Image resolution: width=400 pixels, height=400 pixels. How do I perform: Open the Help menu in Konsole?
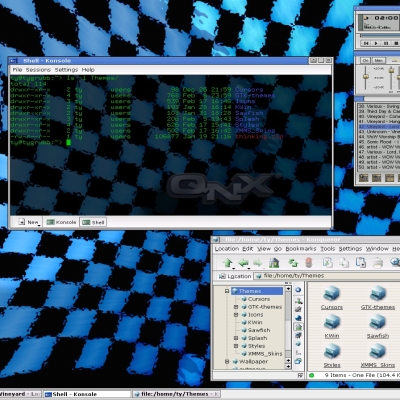pos(88,70)
